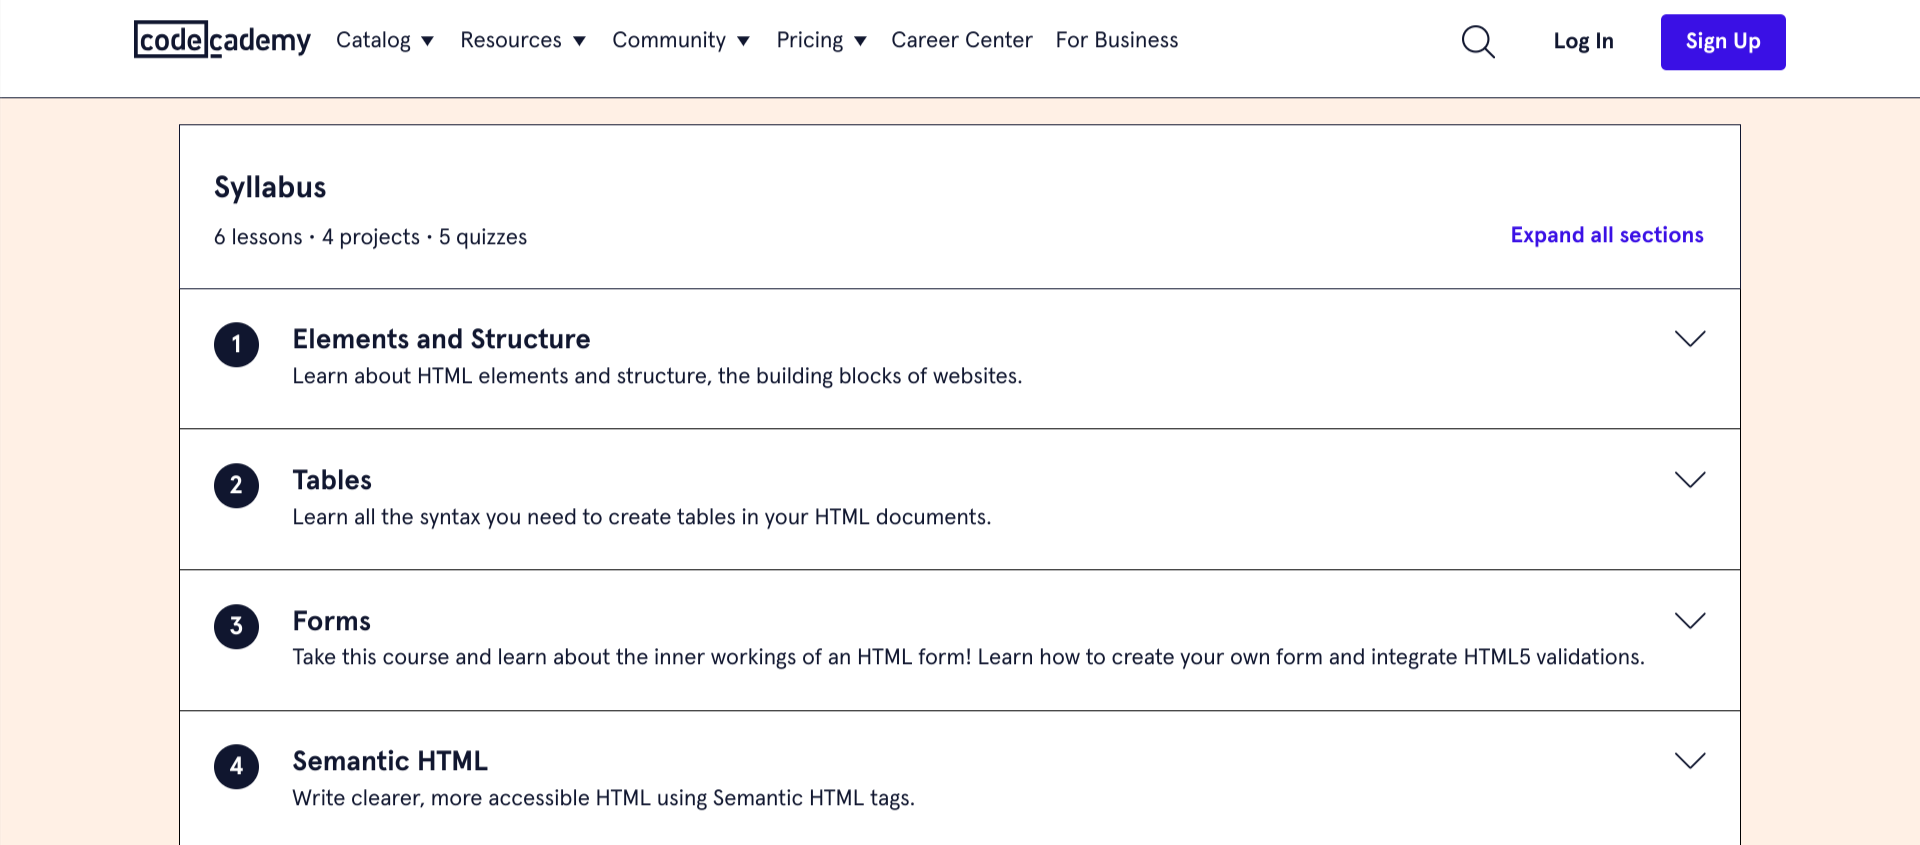This screenshot has width=1920, height=845.
Task: Expand the Tables section chevron
Action: click(x=1689, y=480)
